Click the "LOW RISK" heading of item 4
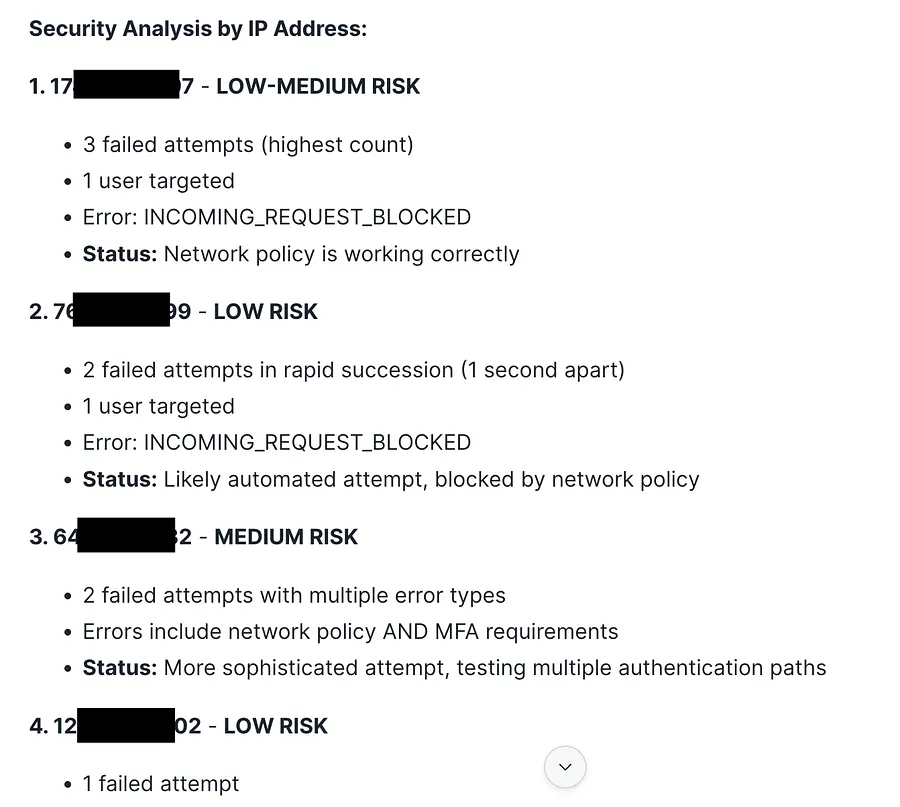 [x=275, y=726]
